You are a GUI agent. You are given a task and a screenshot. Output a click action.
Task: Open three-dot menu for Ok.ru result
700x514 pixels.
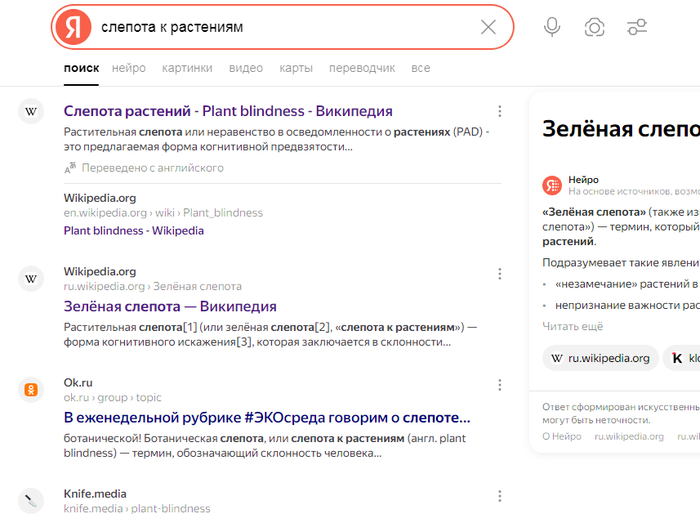tap(500, 384)
